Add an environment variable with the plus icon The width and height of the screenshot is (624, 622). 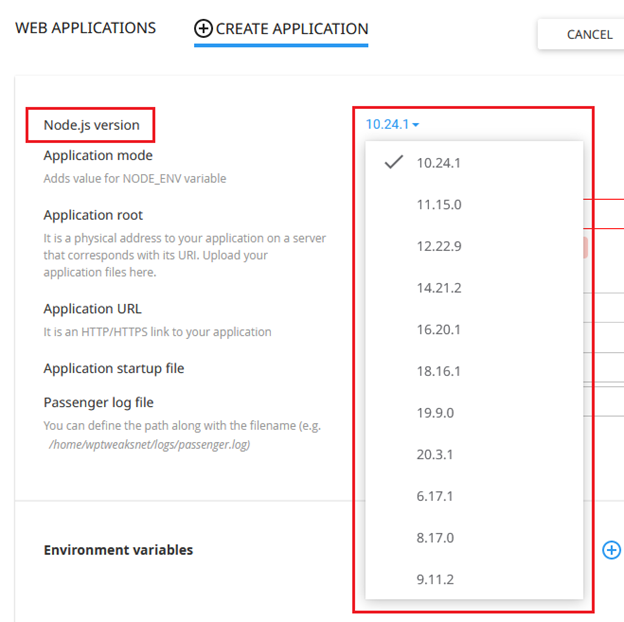click(612, 550)
